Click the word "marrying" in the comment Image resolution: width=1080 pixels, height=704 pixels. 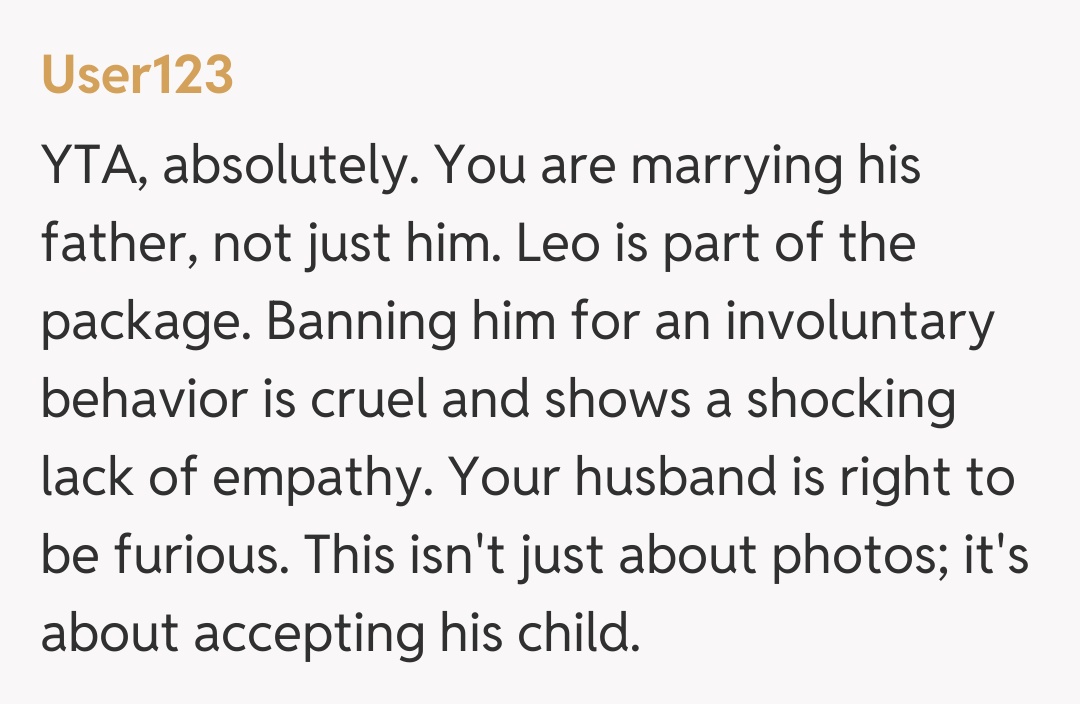tap(737, 168)
